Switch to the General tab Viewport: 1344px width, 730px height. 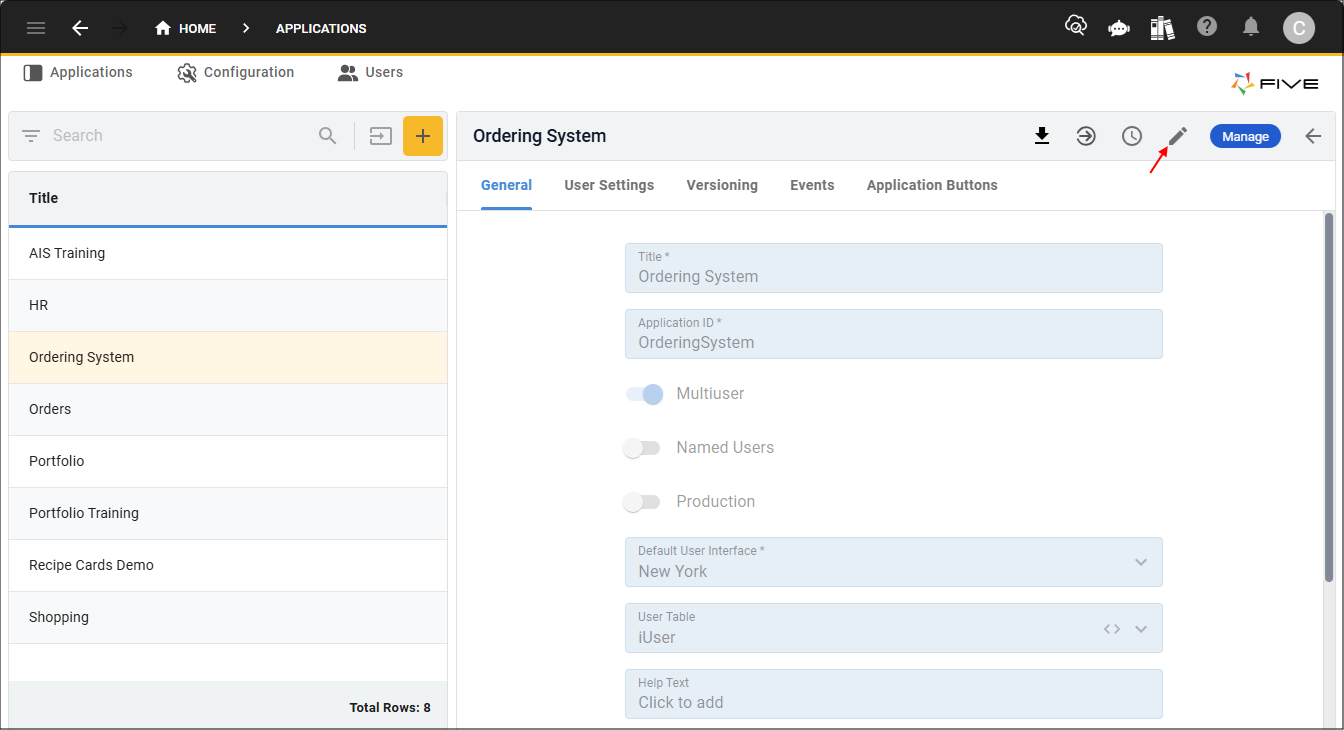(506, 186)
